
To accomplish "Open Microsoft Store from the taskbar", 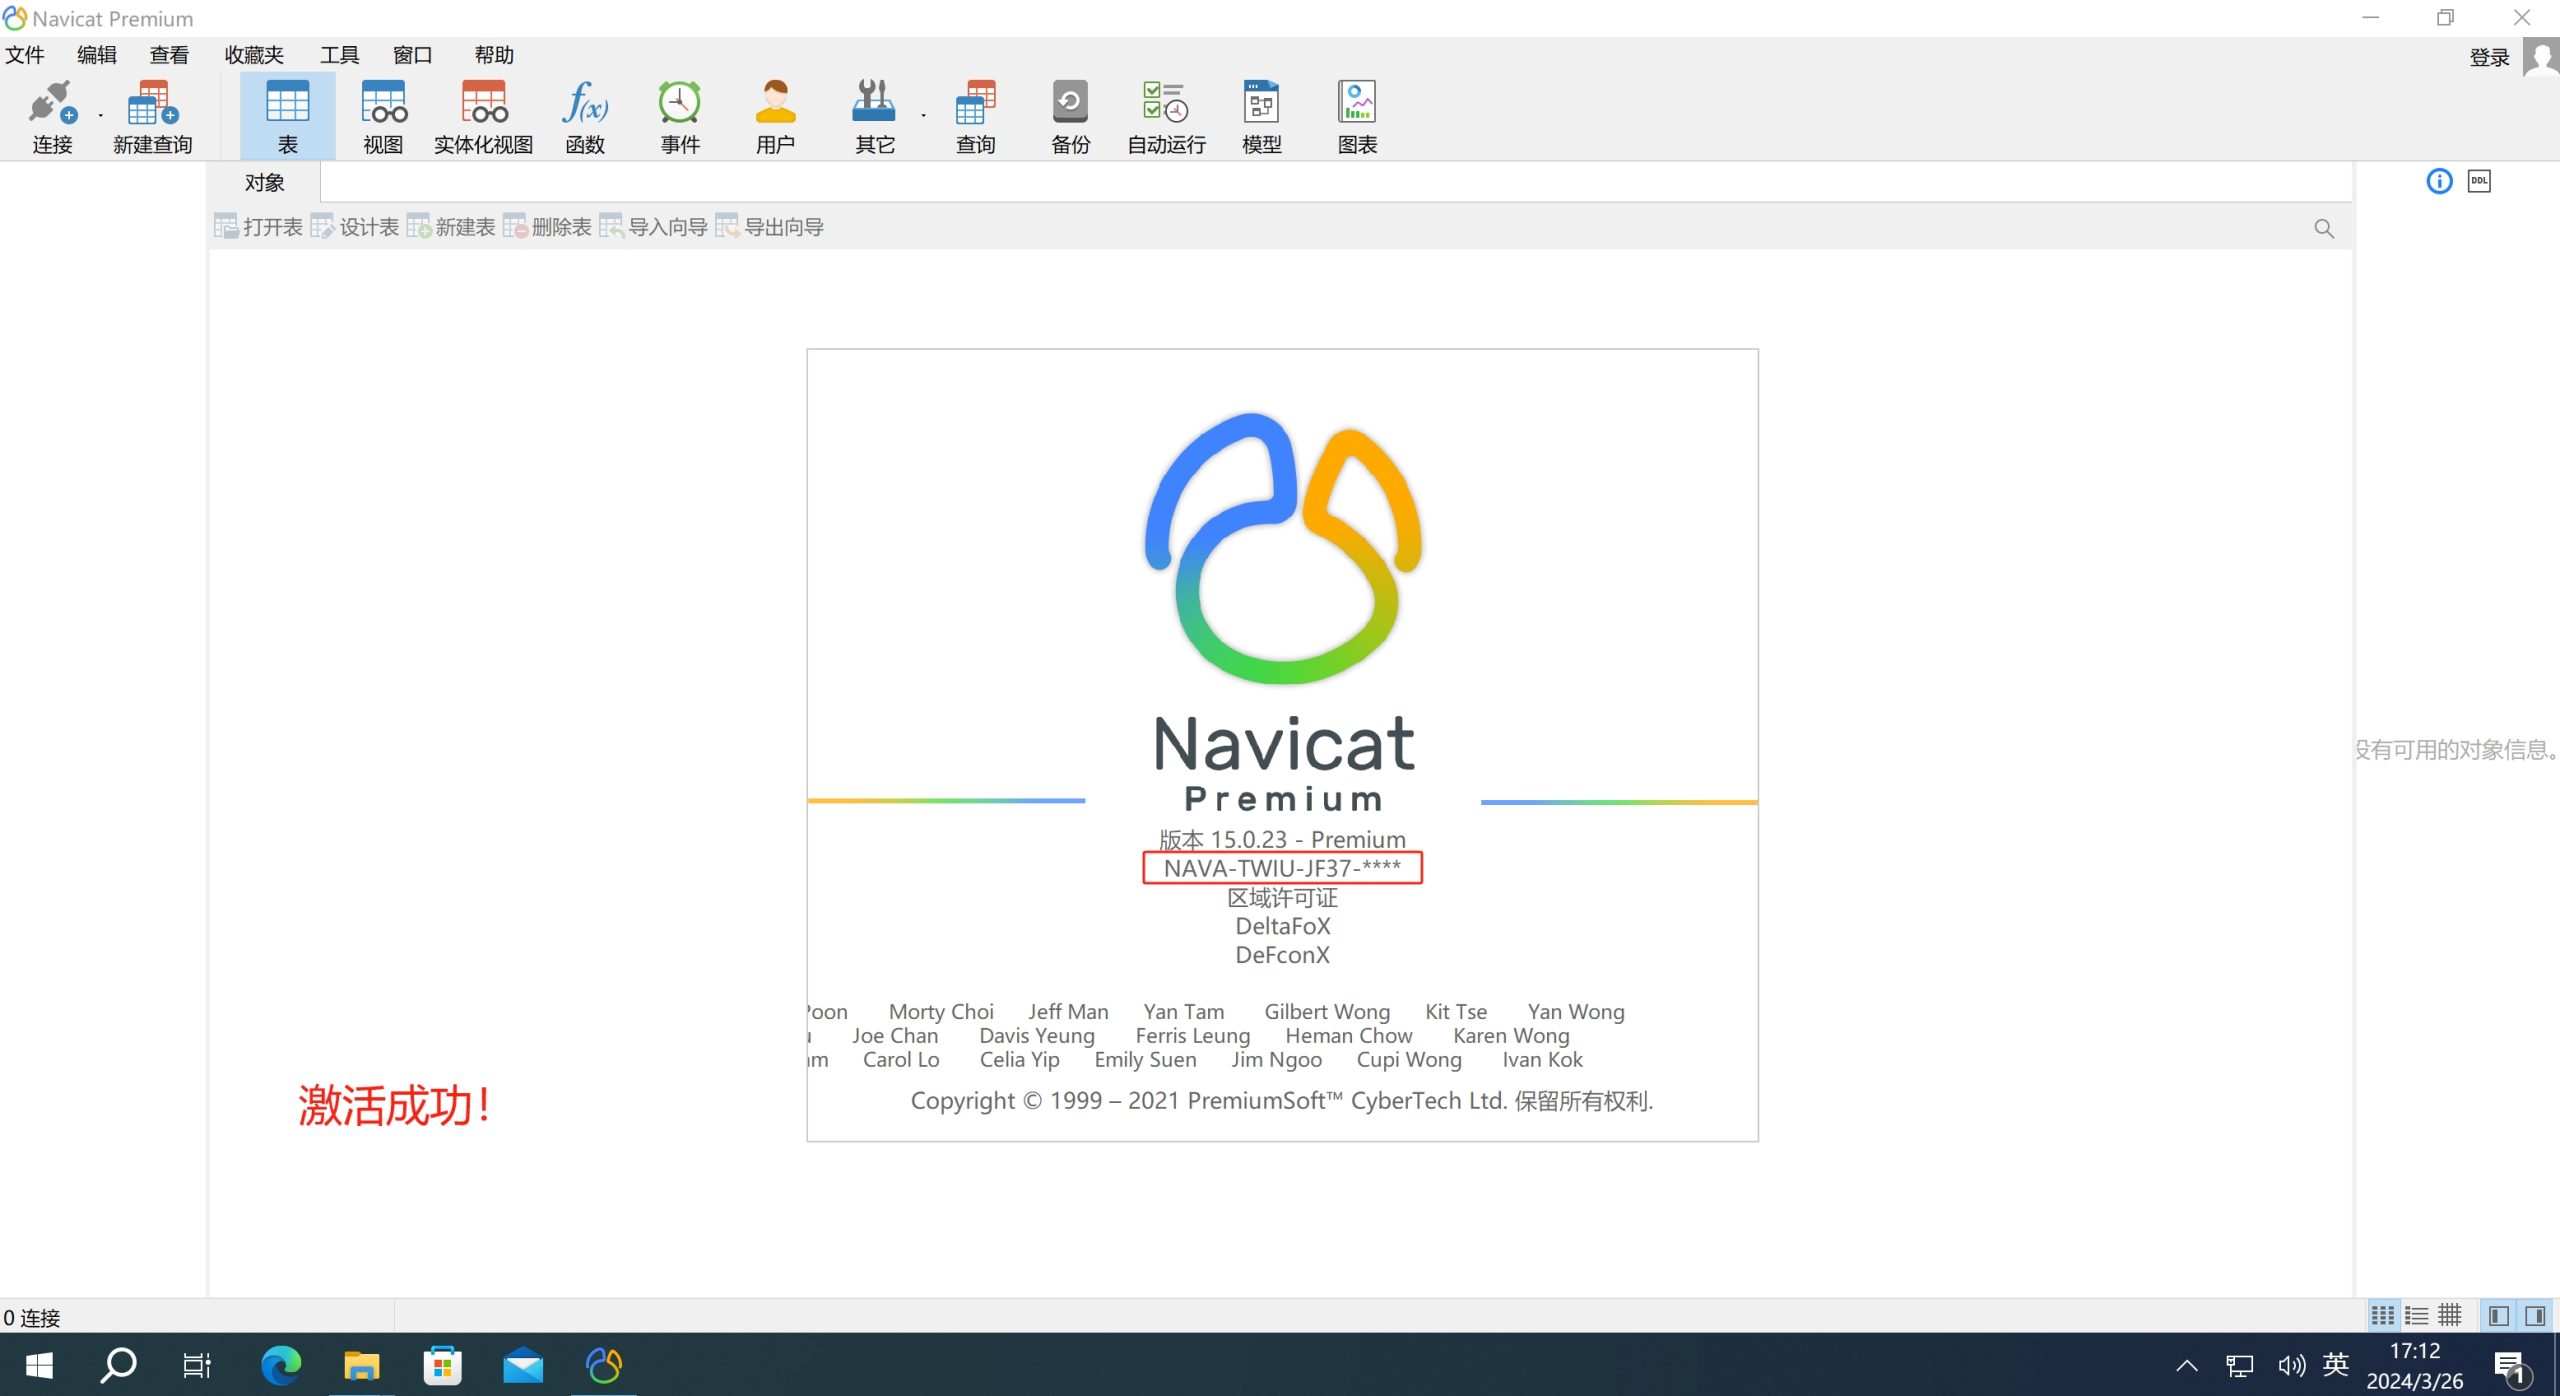I will point(442,1365).
